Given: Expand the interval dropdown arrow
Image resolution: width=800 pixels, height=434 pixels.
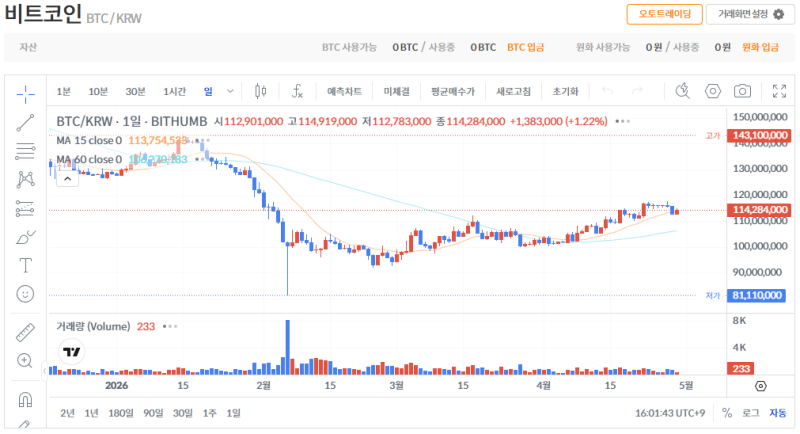Looking at the screenshot, I should click(x=230, y=91).
